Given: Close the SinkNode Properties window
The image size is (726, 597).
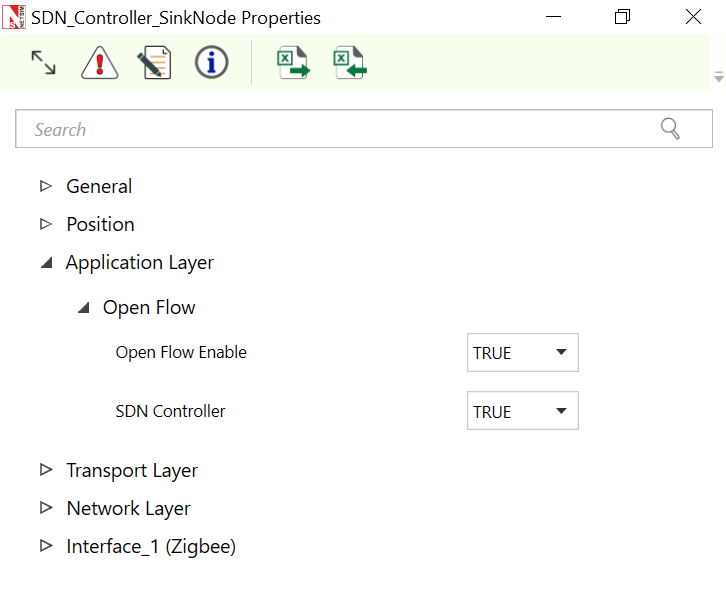Looking at the screenshot, I should 693,17.
